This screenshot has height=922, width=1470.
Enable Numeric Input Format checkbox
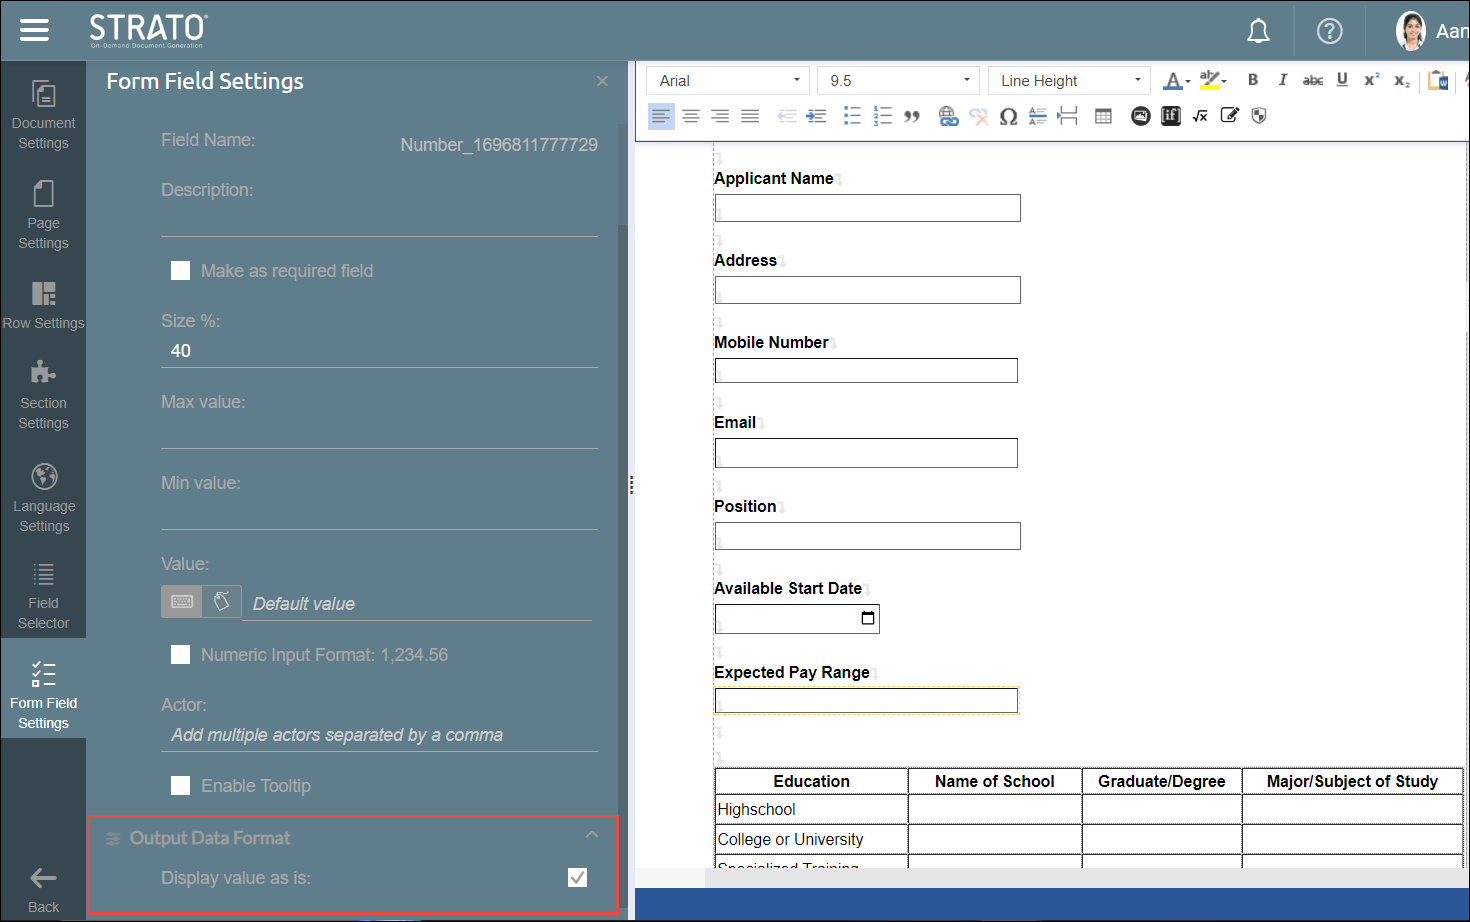[181, 655]
